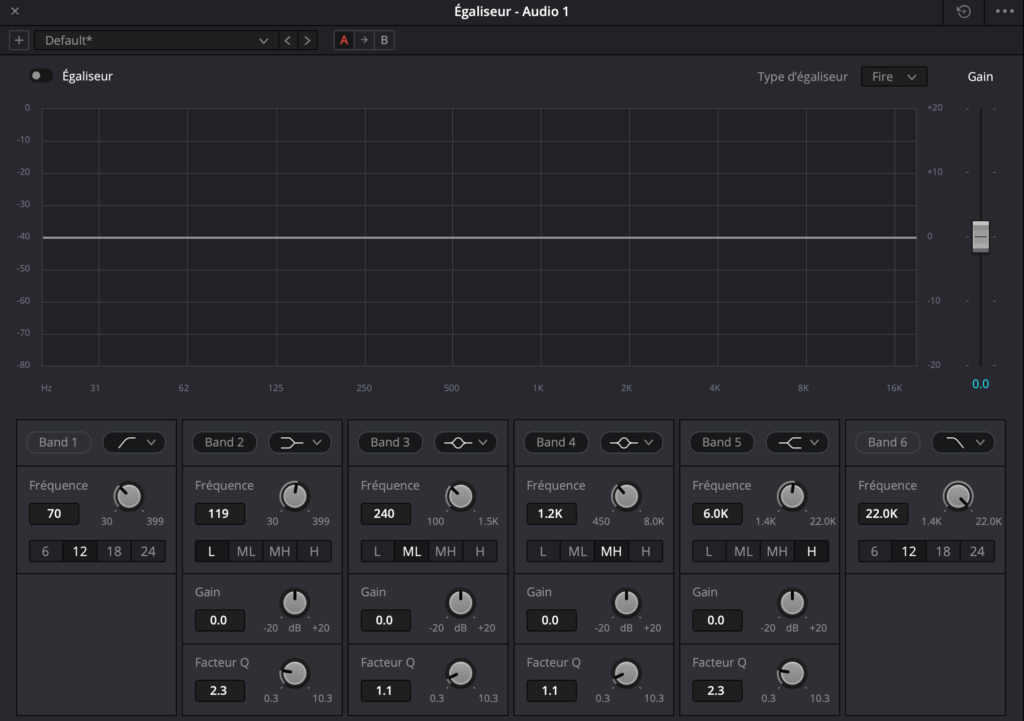Image resolution: width=1024 pixels, height=721 pixels.
Task: Select MH range for Band 3
Action: coord(445,551)
